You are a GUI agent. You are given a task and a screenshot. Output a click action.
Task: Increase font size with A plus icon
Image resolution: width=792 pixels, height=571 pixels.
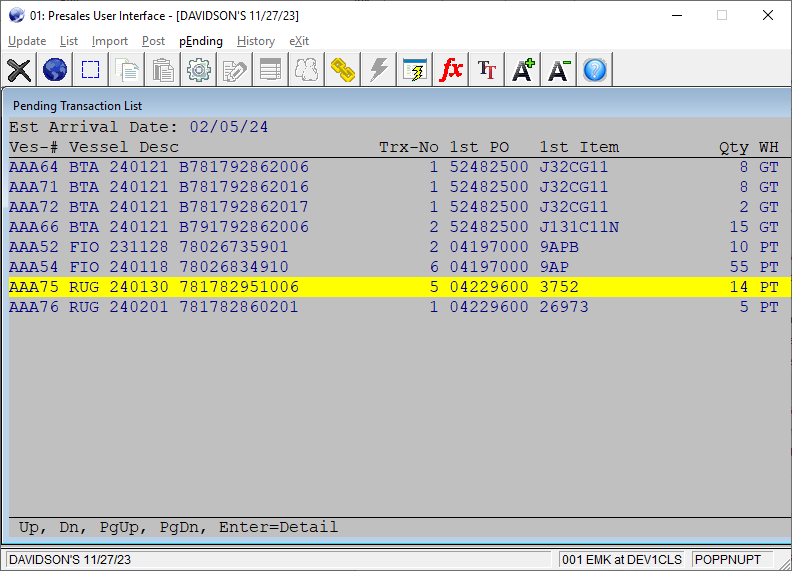pos(523,70)
